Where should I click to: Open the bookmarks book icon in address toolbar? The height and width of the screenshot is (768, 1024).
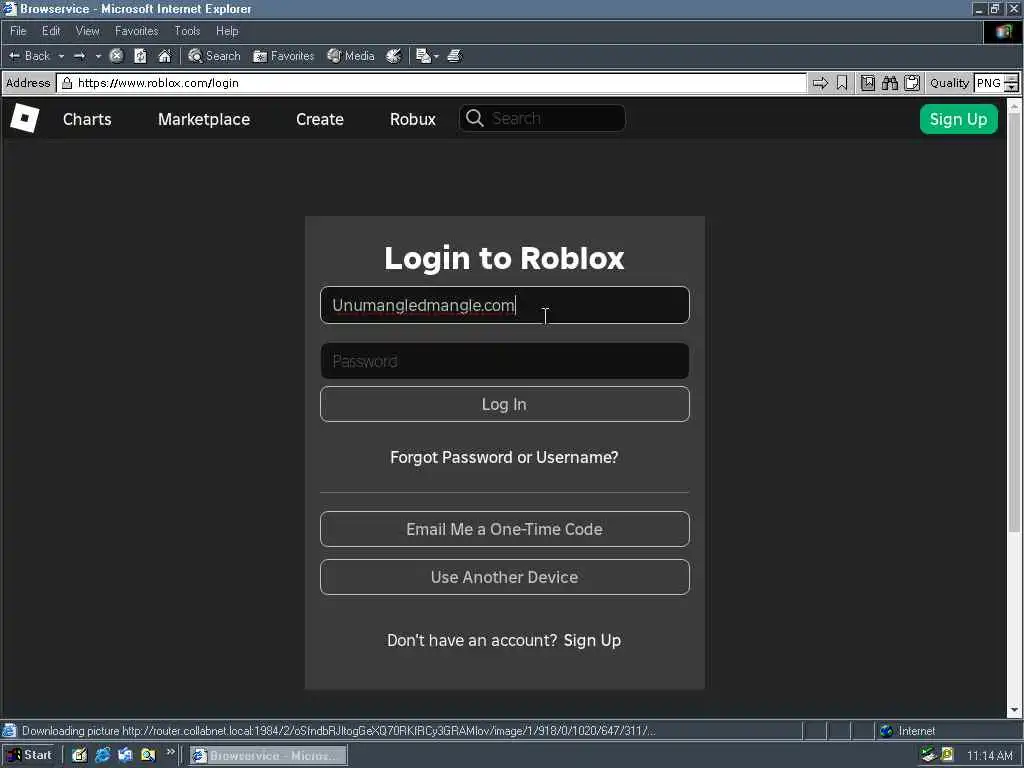point(867,83)
